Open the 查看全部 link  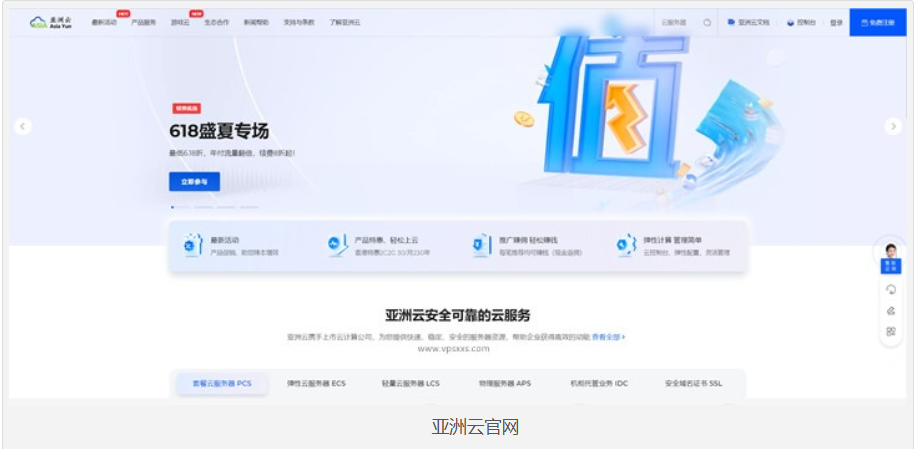(608, 337)
